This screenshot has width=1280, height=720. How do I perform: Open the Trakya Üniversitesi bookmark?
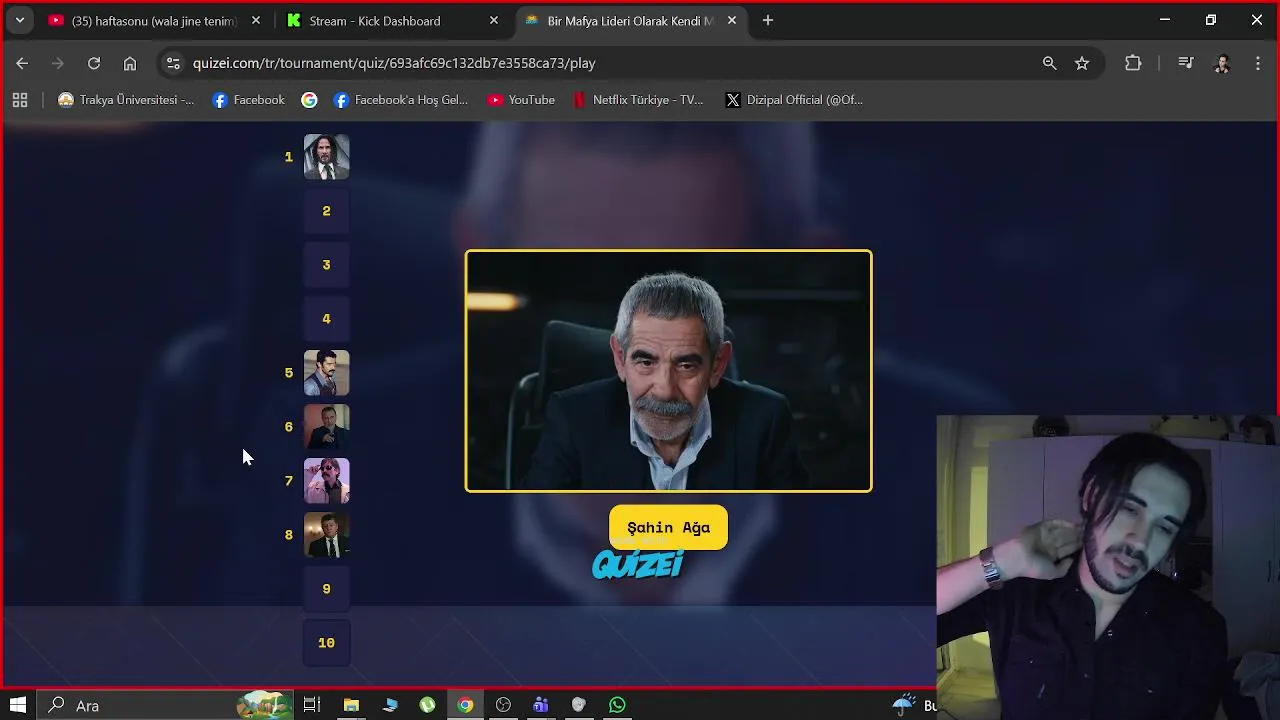click(x=126, y=100)
